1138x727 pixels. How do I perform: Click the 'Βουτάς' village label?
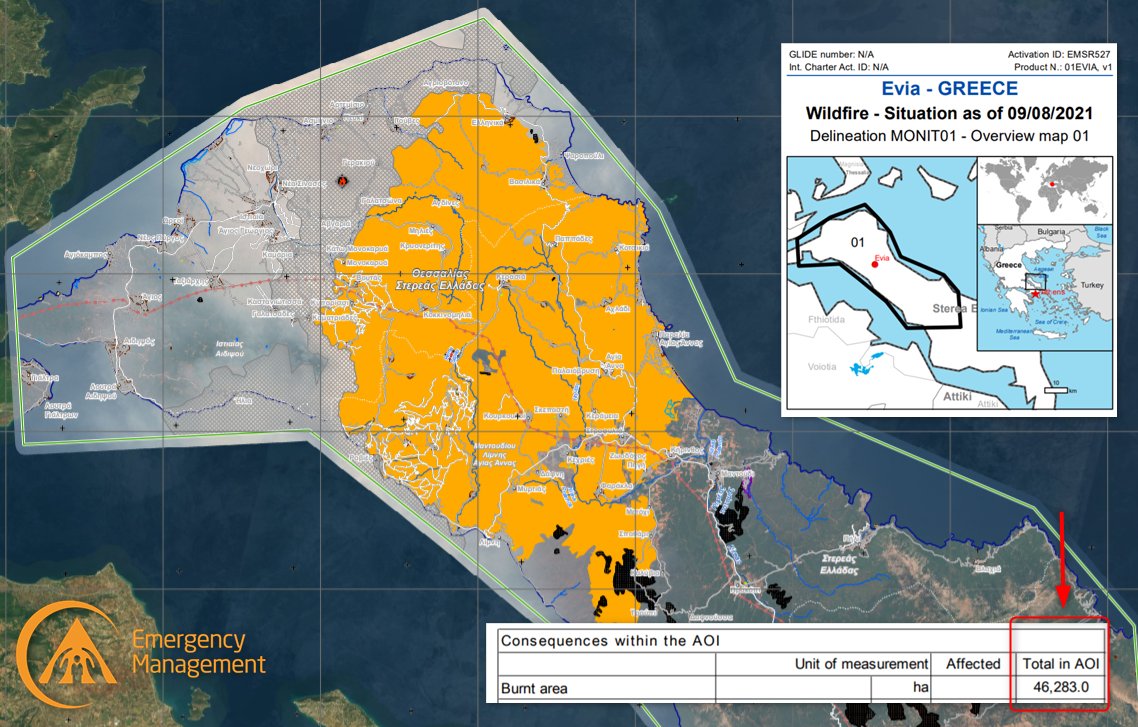coord(369,277)
